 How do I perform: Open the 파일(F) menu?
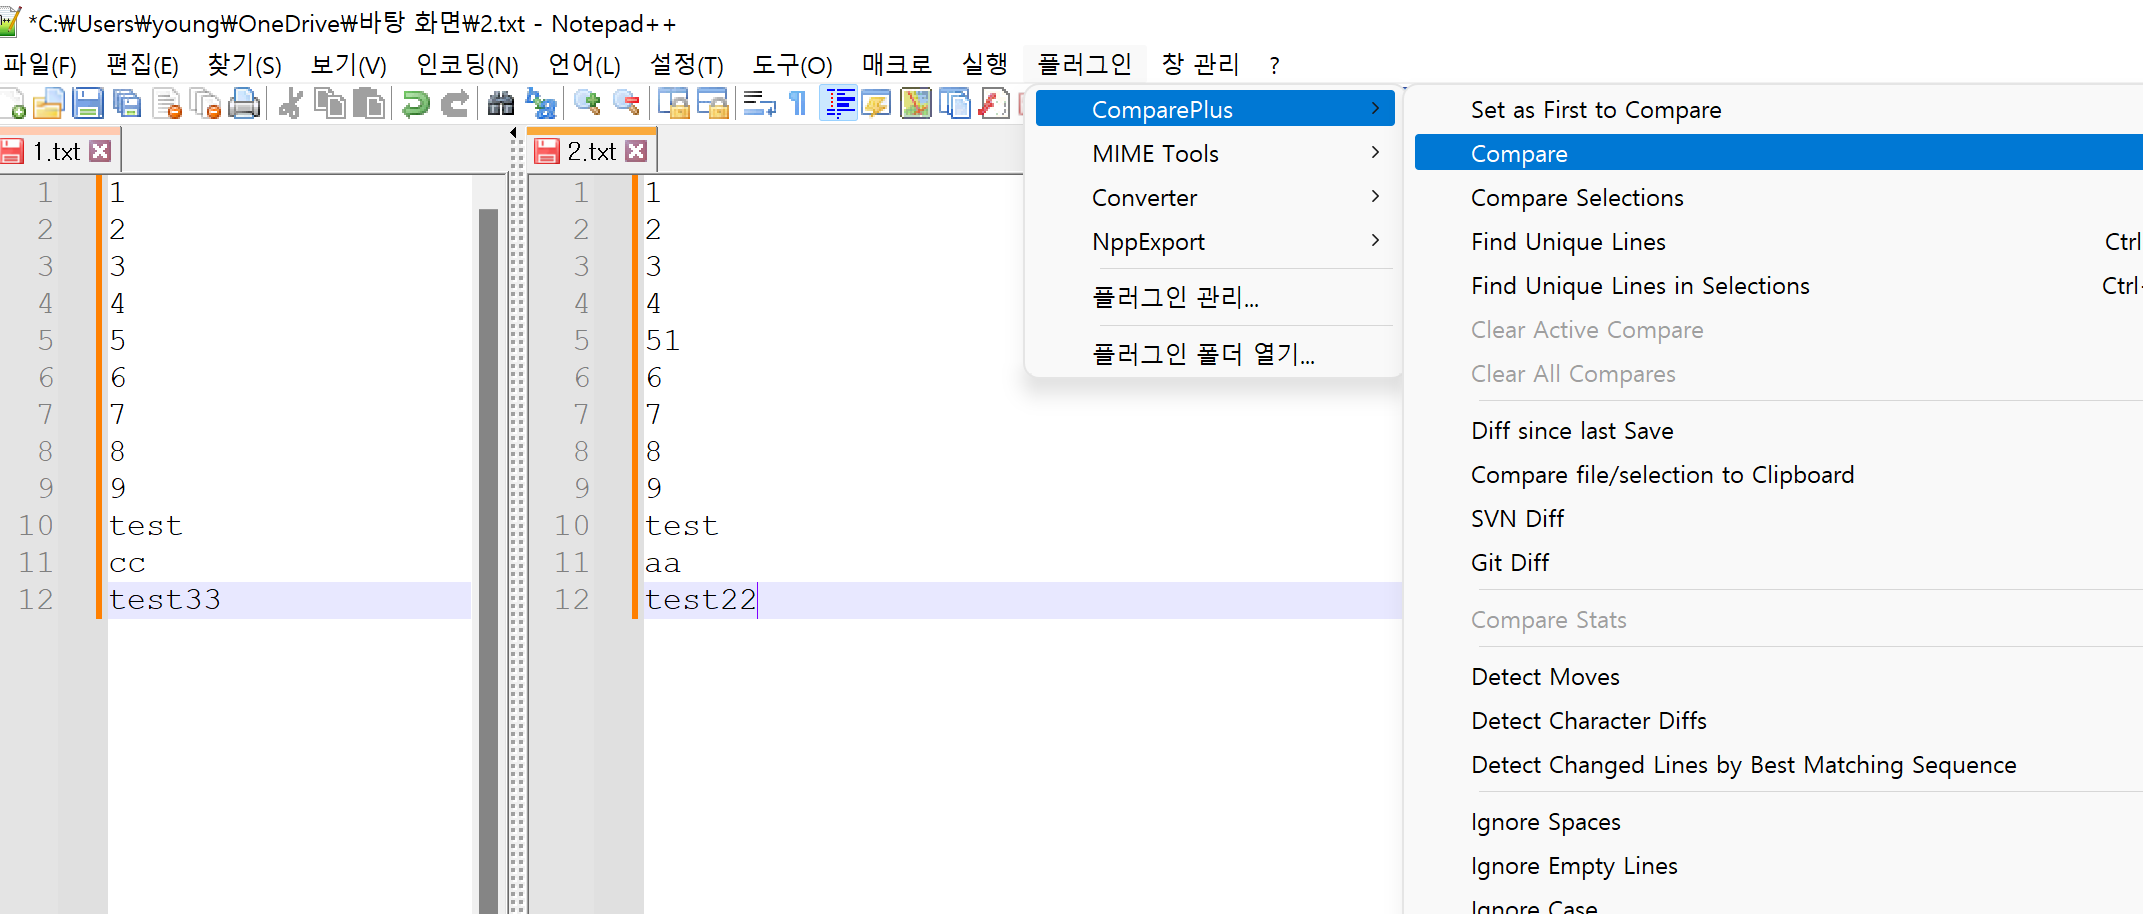click(x=40, y=65)
